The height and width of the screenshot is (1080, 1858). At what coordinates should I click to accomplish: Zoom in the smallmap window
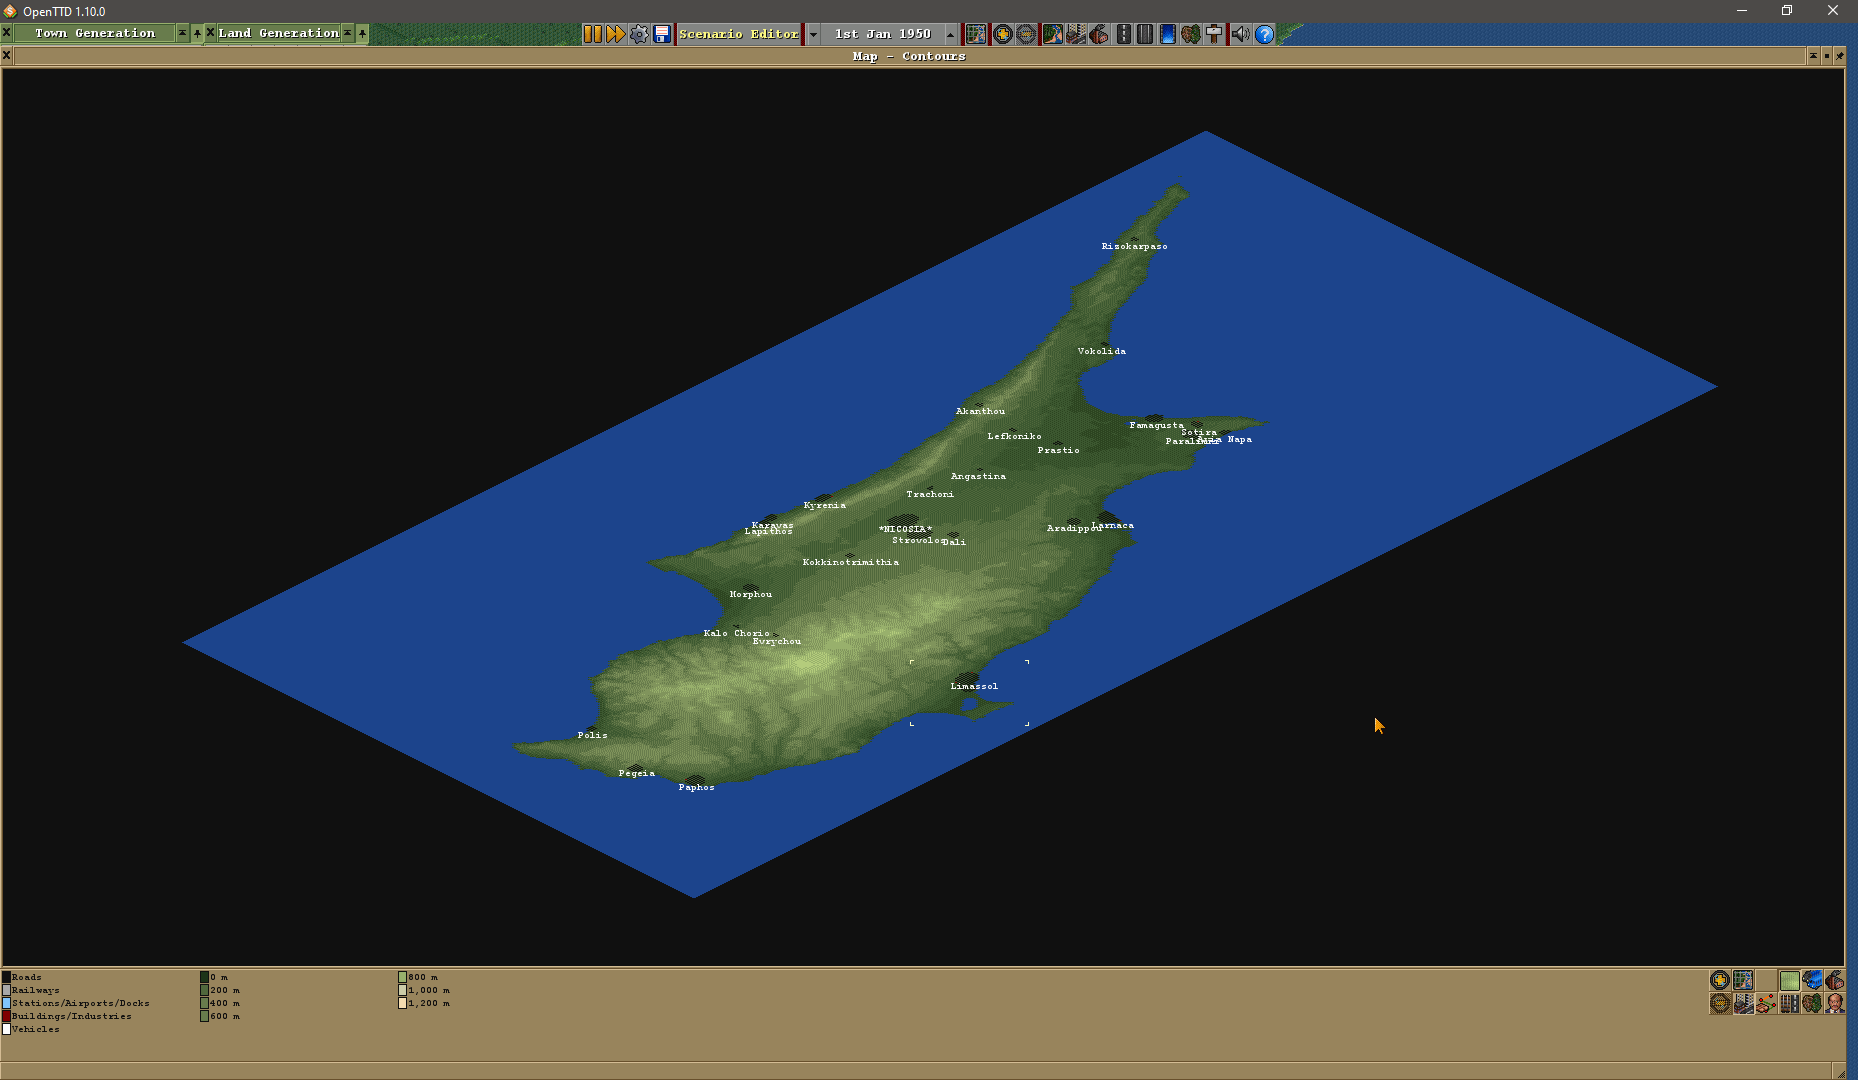coord(1720,980)
